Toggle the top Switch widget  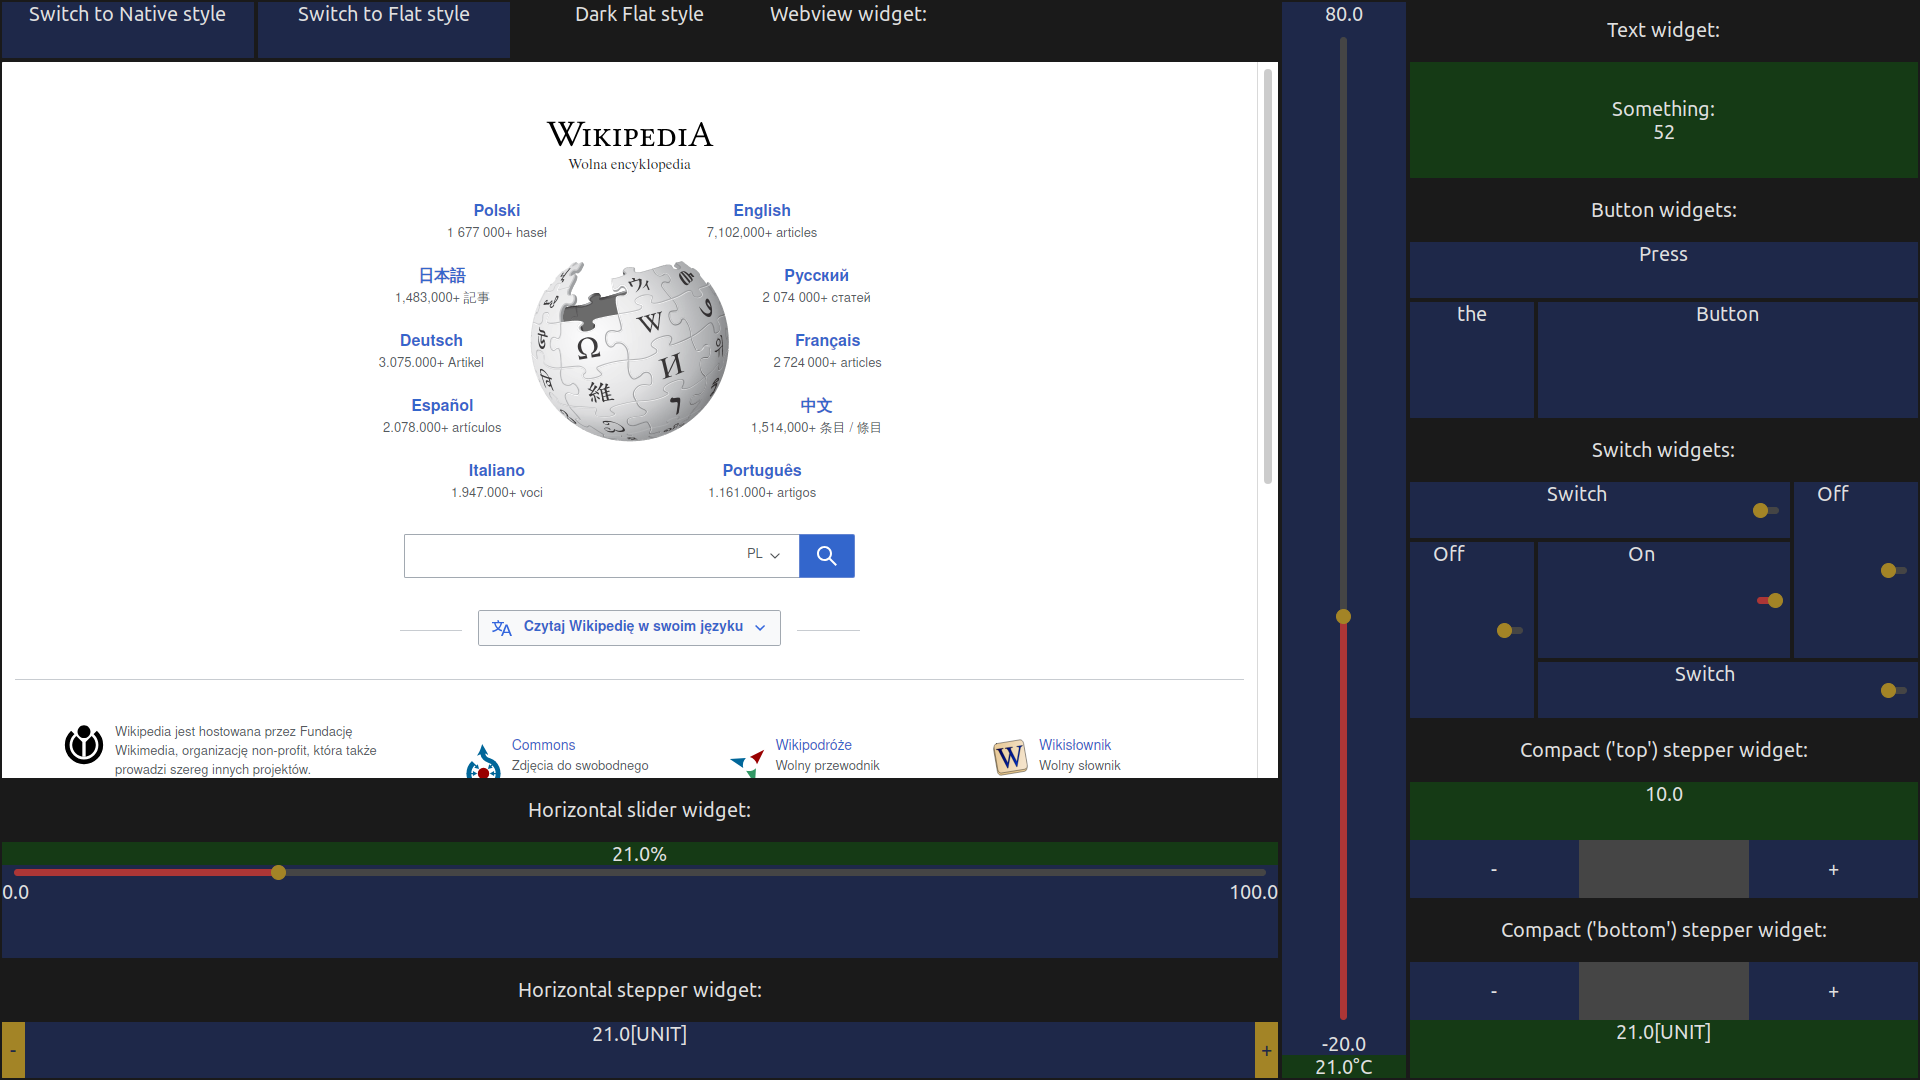coord(1765,511)
